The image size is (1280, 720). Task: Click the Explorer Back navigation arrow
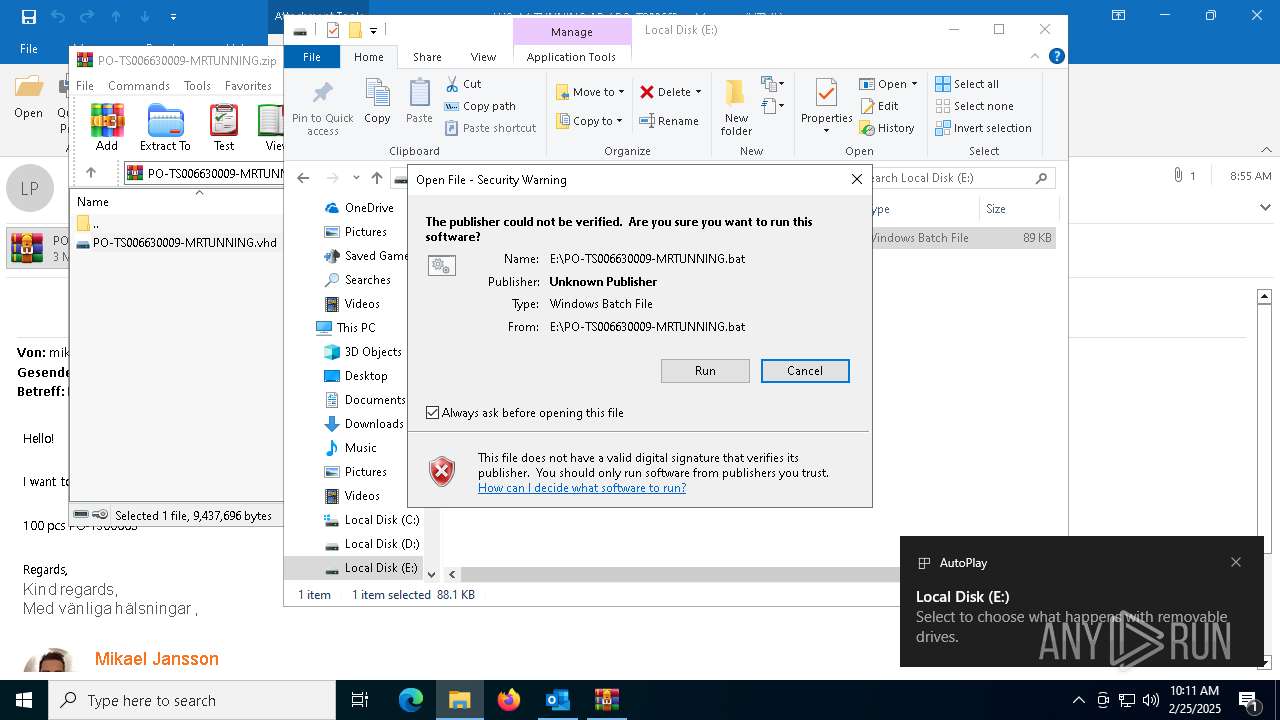click(303, 178)
